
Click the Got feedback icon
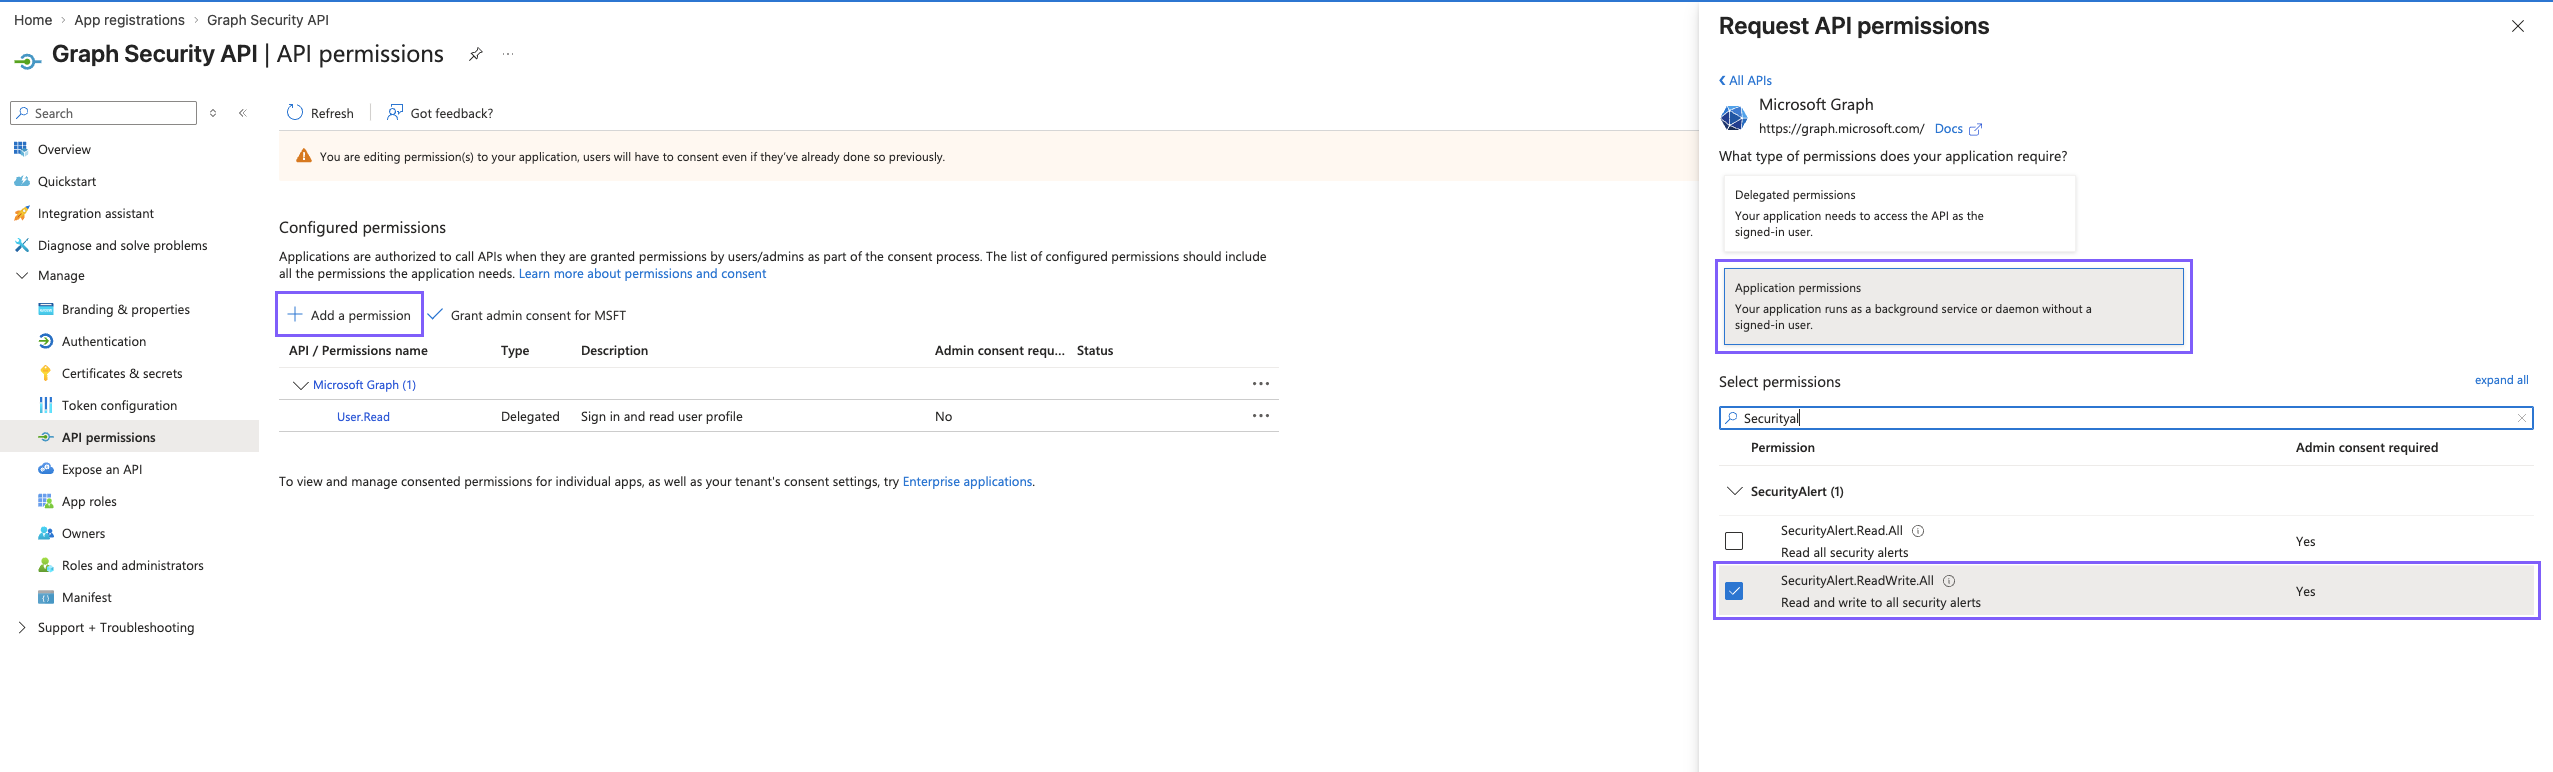395,112
